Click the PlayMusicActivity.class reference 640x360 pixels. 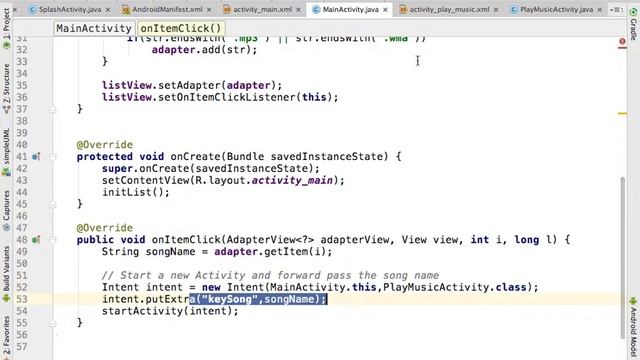[x=455, y=287]
